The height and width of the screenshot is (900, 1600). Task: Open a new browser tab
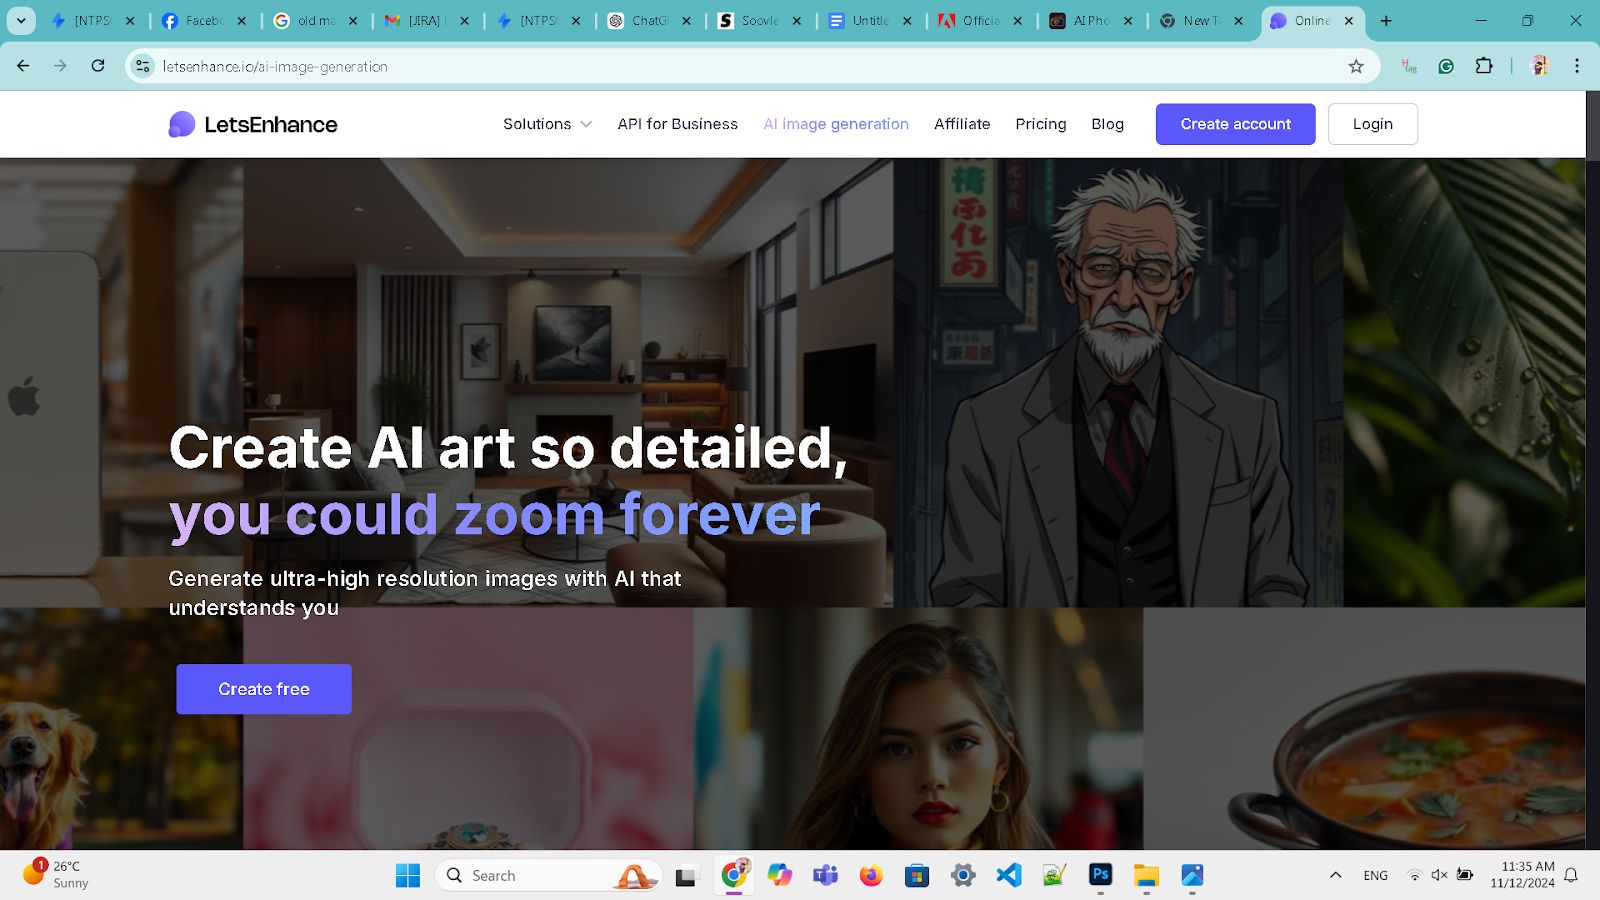point(1386,20)
